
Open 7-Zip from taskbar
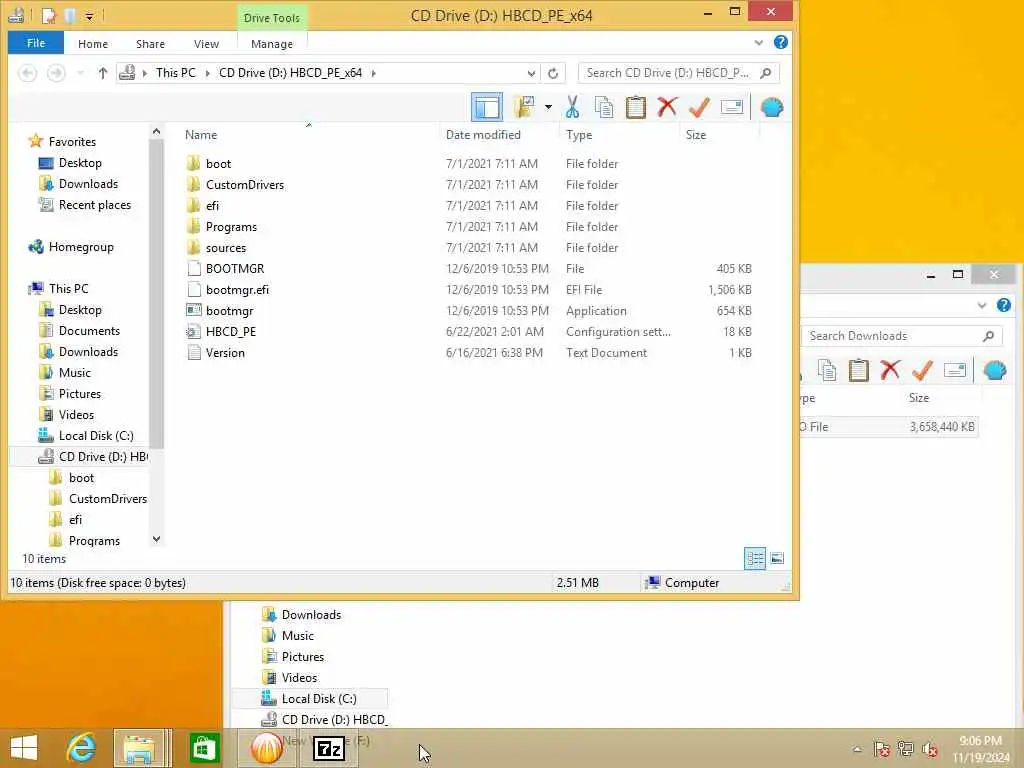328,748
